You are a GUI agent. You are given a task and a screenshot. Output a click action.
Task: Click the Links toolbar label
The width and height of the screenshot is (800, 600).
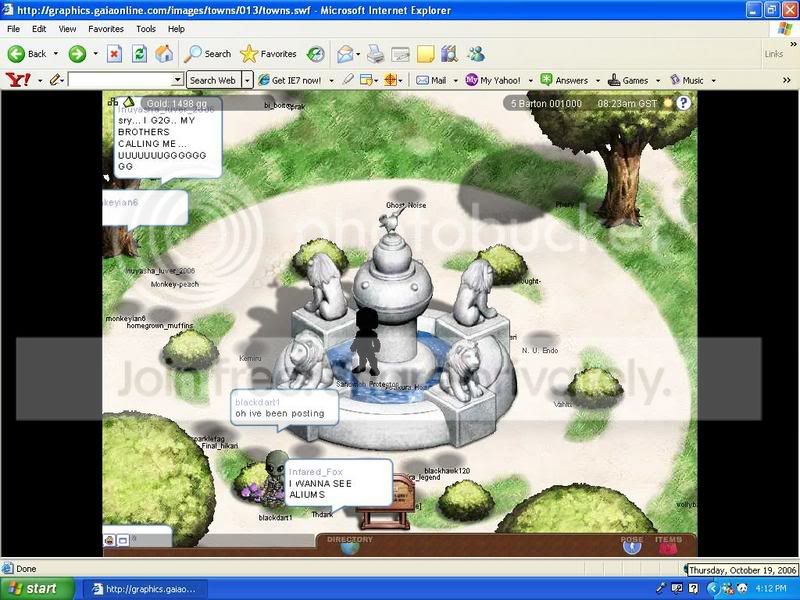pos(773,54)
